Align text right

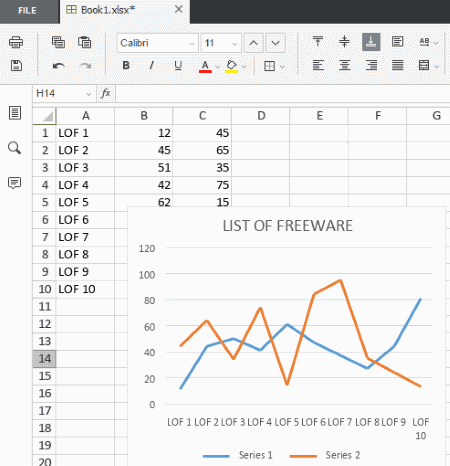371,65
